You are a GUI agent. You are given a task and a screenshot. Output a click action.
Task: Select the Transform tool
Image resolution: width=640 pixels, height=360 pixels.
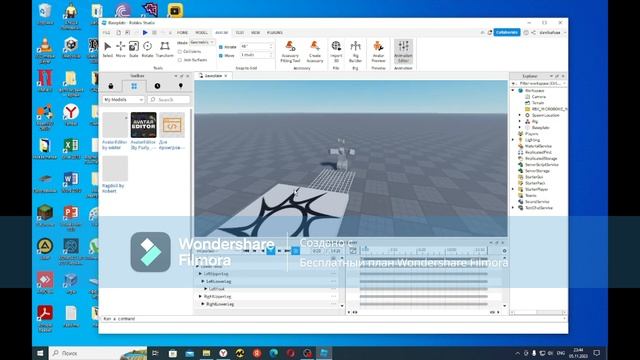click(x=164, y=49)
